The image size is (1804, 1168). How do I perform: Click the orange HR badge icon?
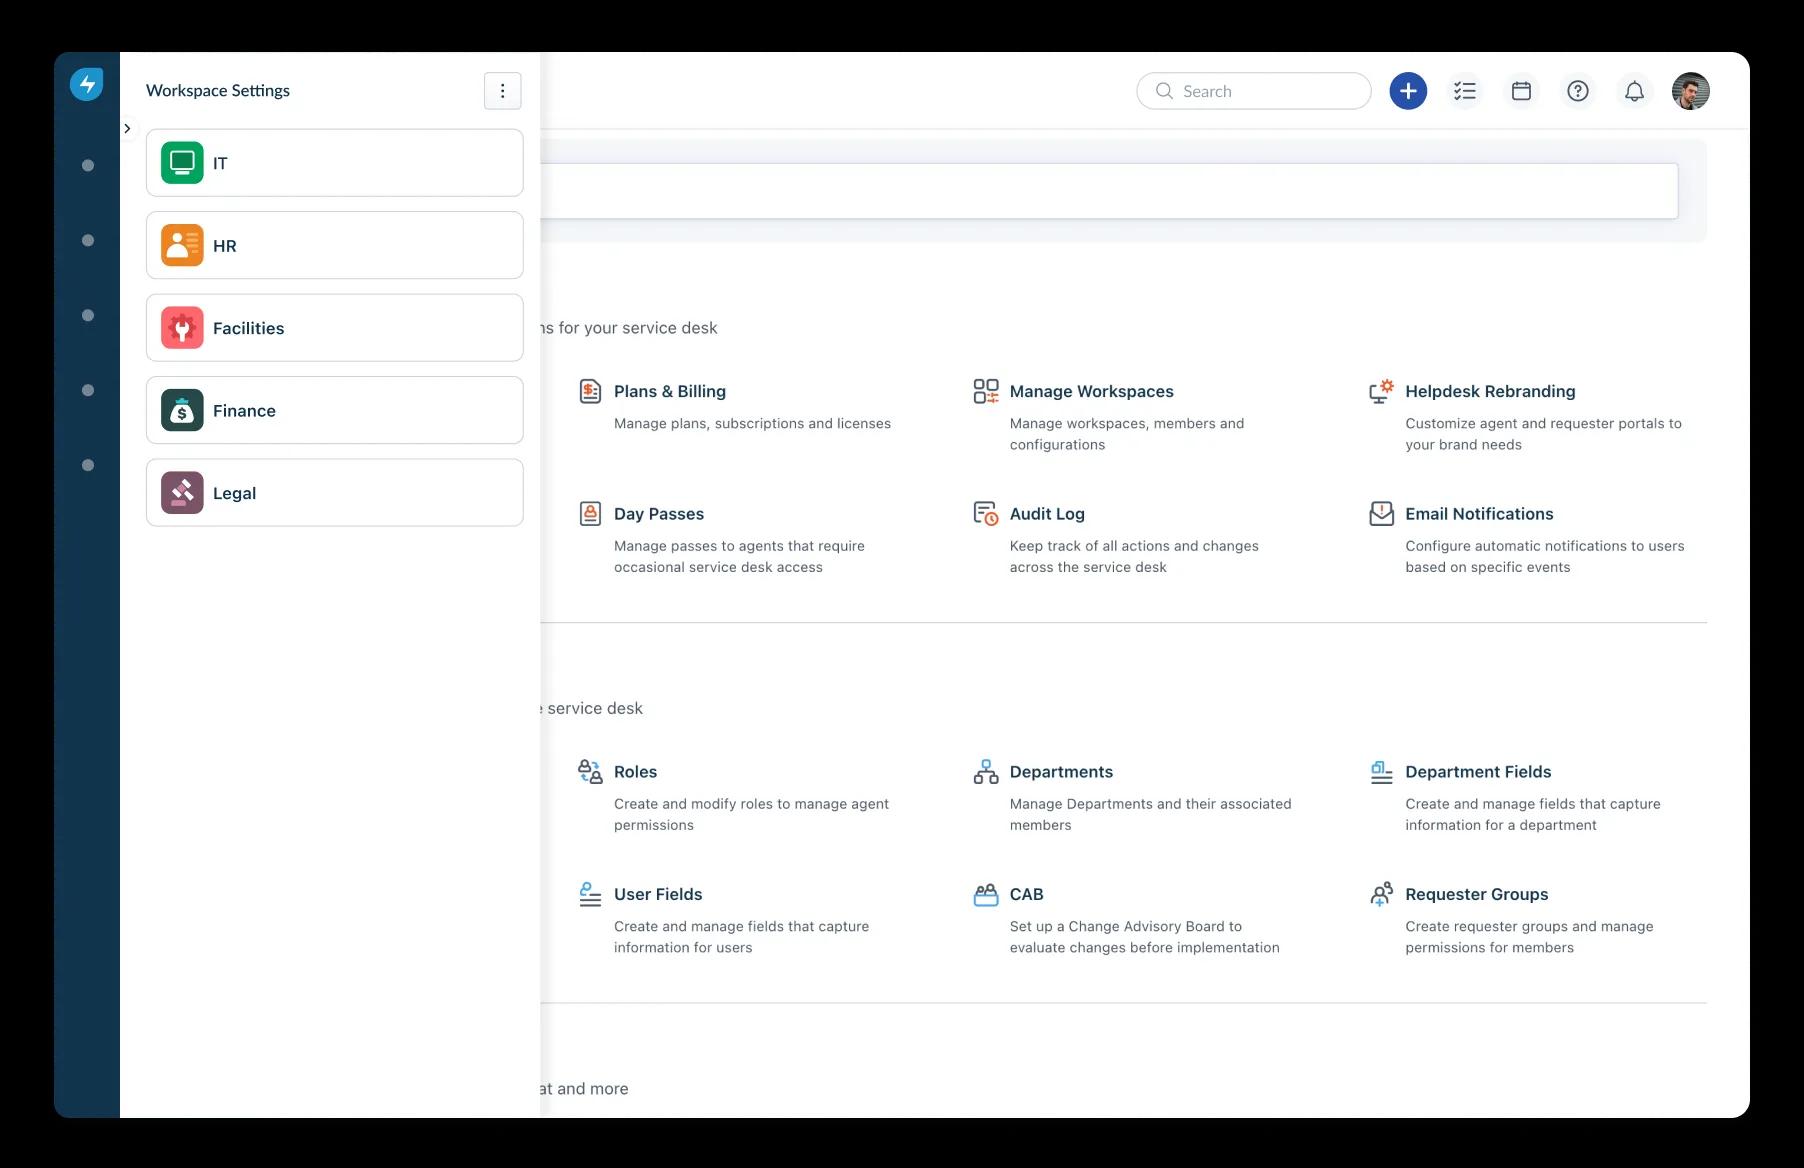coord(182,245)
